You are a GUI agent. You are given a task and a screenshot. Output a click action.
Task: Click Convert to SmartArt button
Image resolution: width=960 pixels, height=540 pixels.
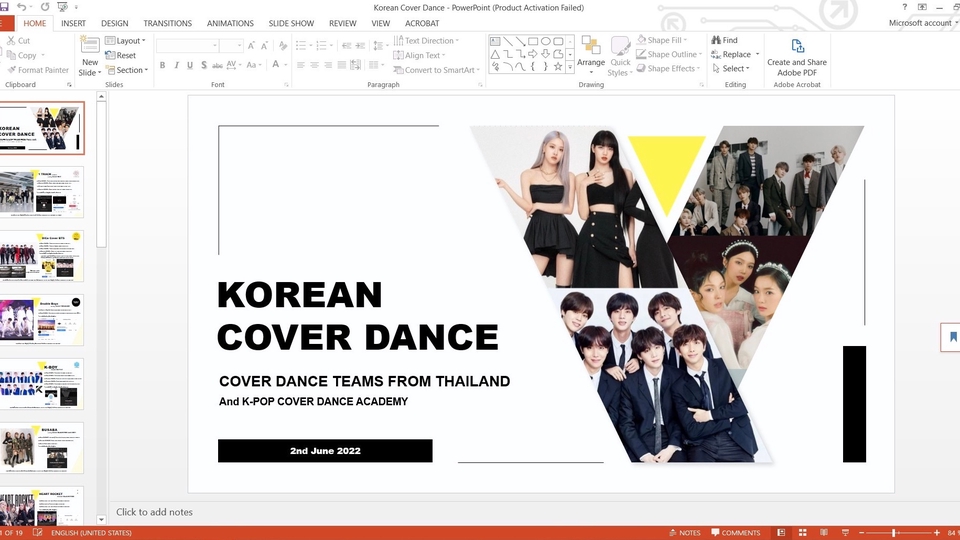tap(437, 70)
